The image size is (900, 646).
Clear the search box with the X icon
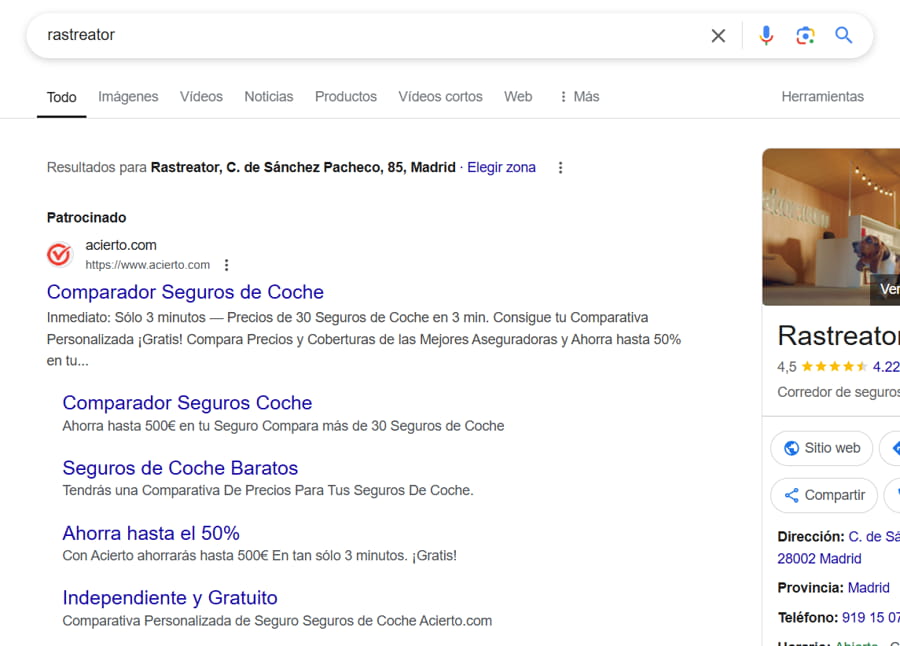[718, 36]
